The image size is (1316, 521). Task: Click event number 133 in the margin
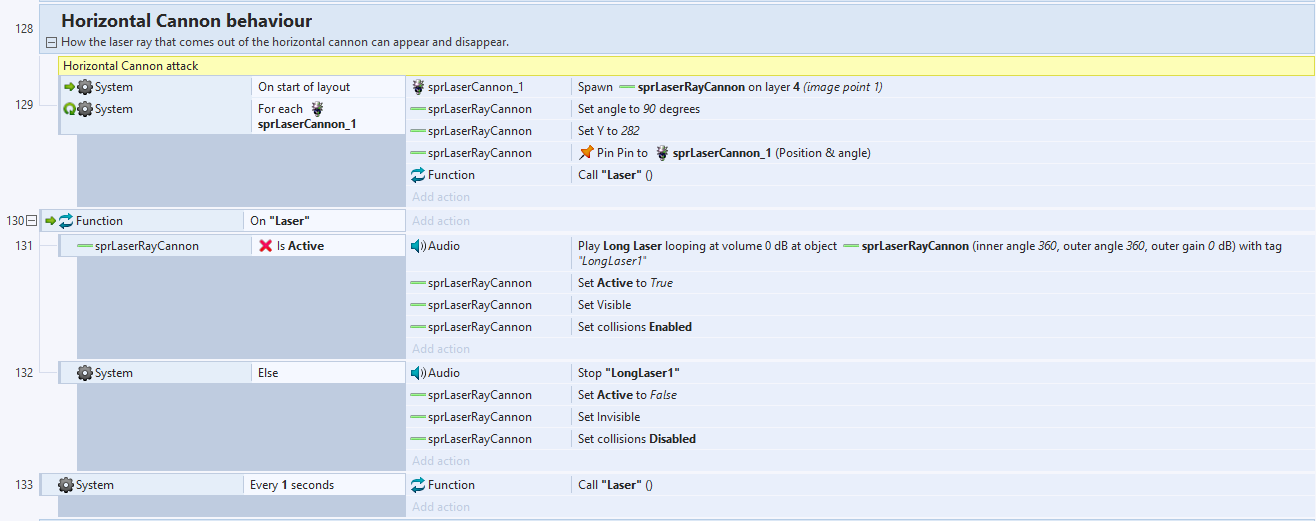pyautogui.click(x=24, y=485)
